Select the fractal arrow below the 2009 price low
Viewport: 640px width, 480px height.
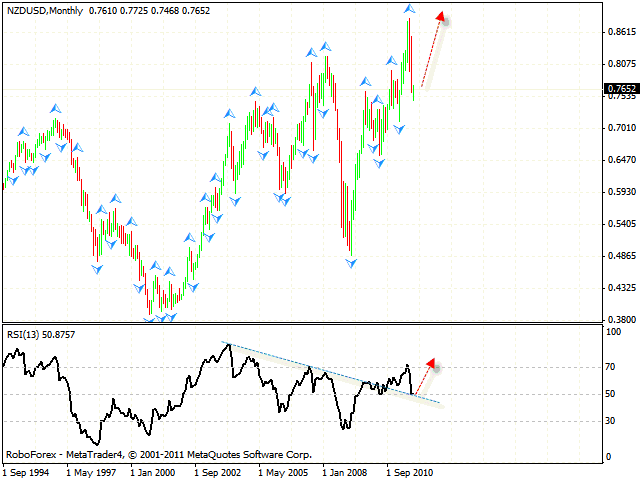pyautogui.click(x=351, y=262)
